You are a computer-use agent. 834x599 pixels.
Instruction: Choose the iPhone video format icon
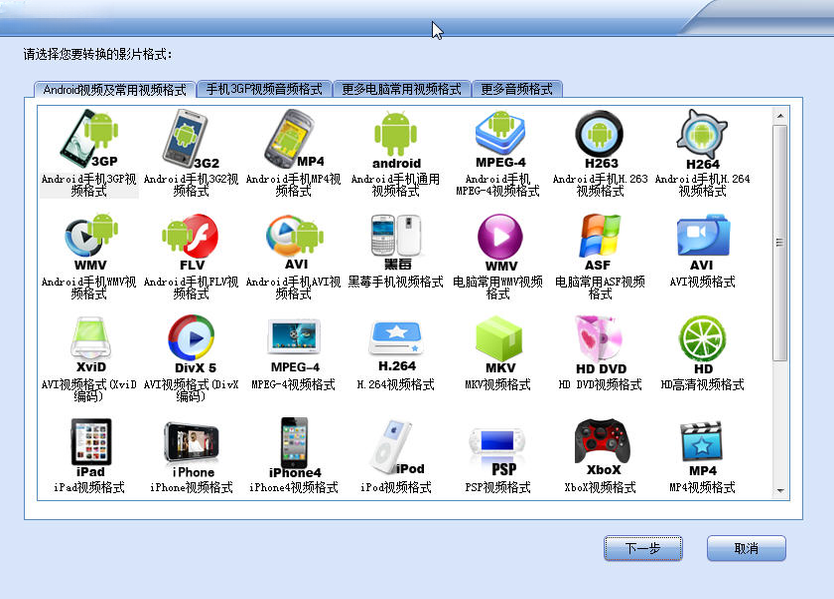[191, 450]
